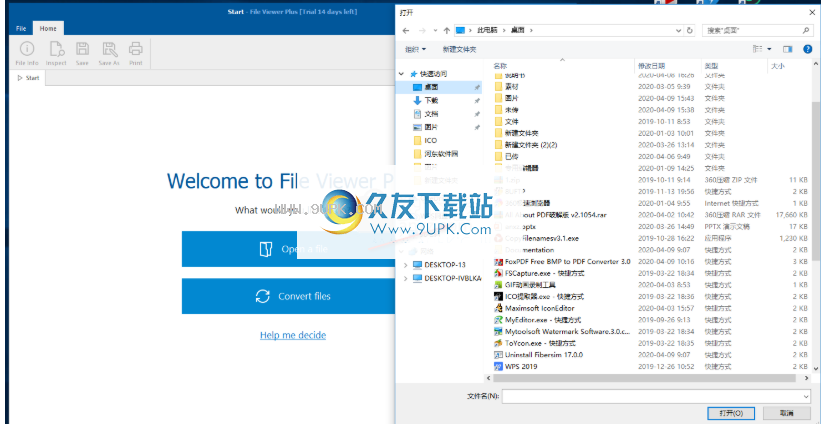Select the Start document tab
The image size is (821, 424).
point(28,78)
